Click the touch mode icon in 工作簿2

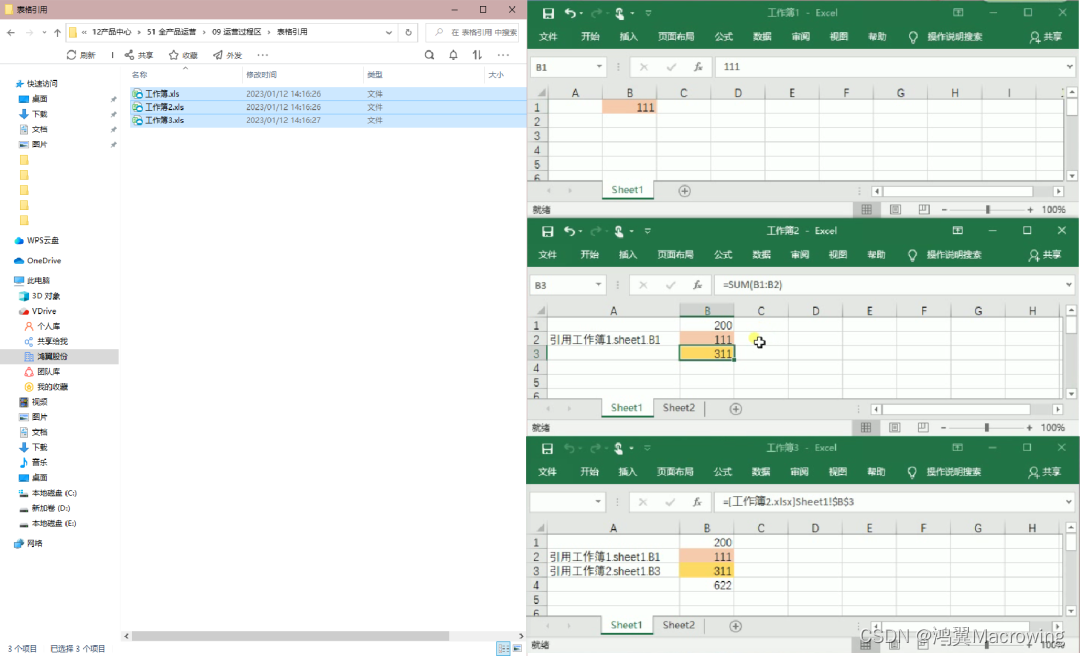[x=619, y=231]
